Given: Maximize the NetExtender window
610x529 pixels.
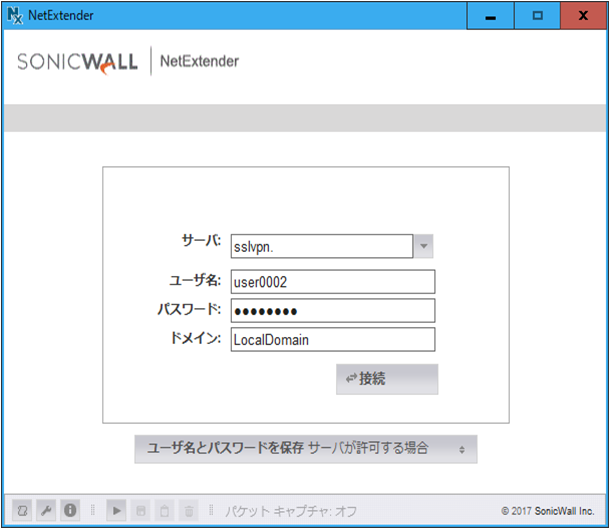Looking at the screenshot, I should coord(538,16).
